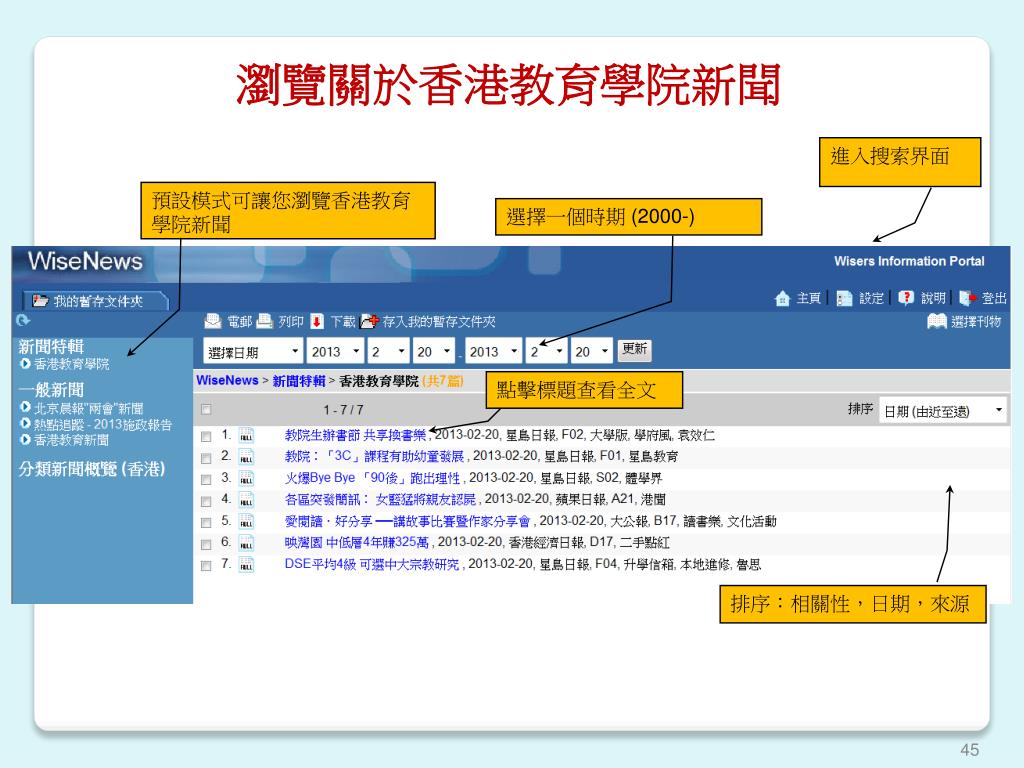The width and height of the screenshot is (1024, 768).
Task: Tick the checkbox for article 3
Action: pos(206,479)
